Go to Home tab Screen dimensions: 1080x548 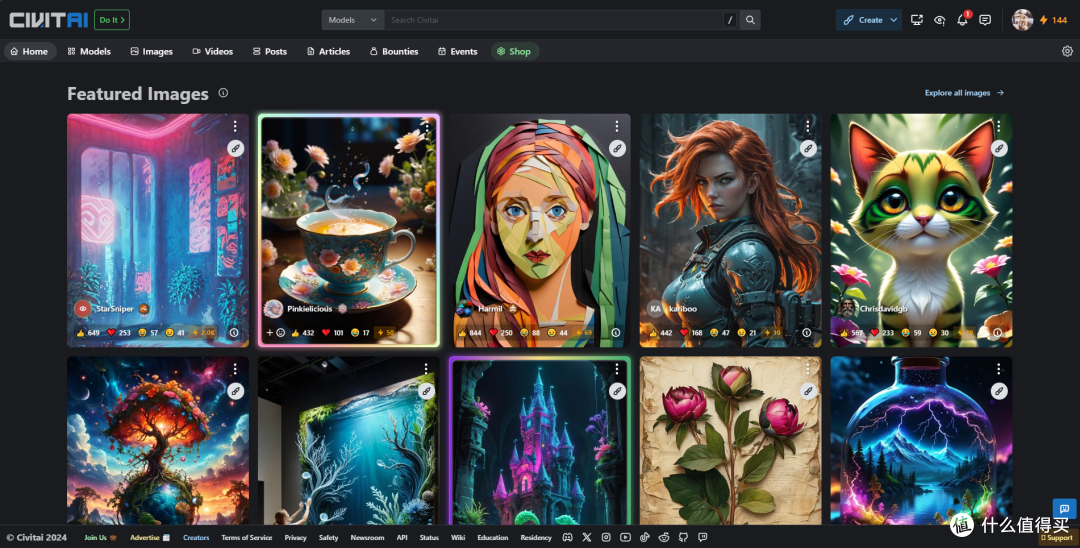point(30,51)
